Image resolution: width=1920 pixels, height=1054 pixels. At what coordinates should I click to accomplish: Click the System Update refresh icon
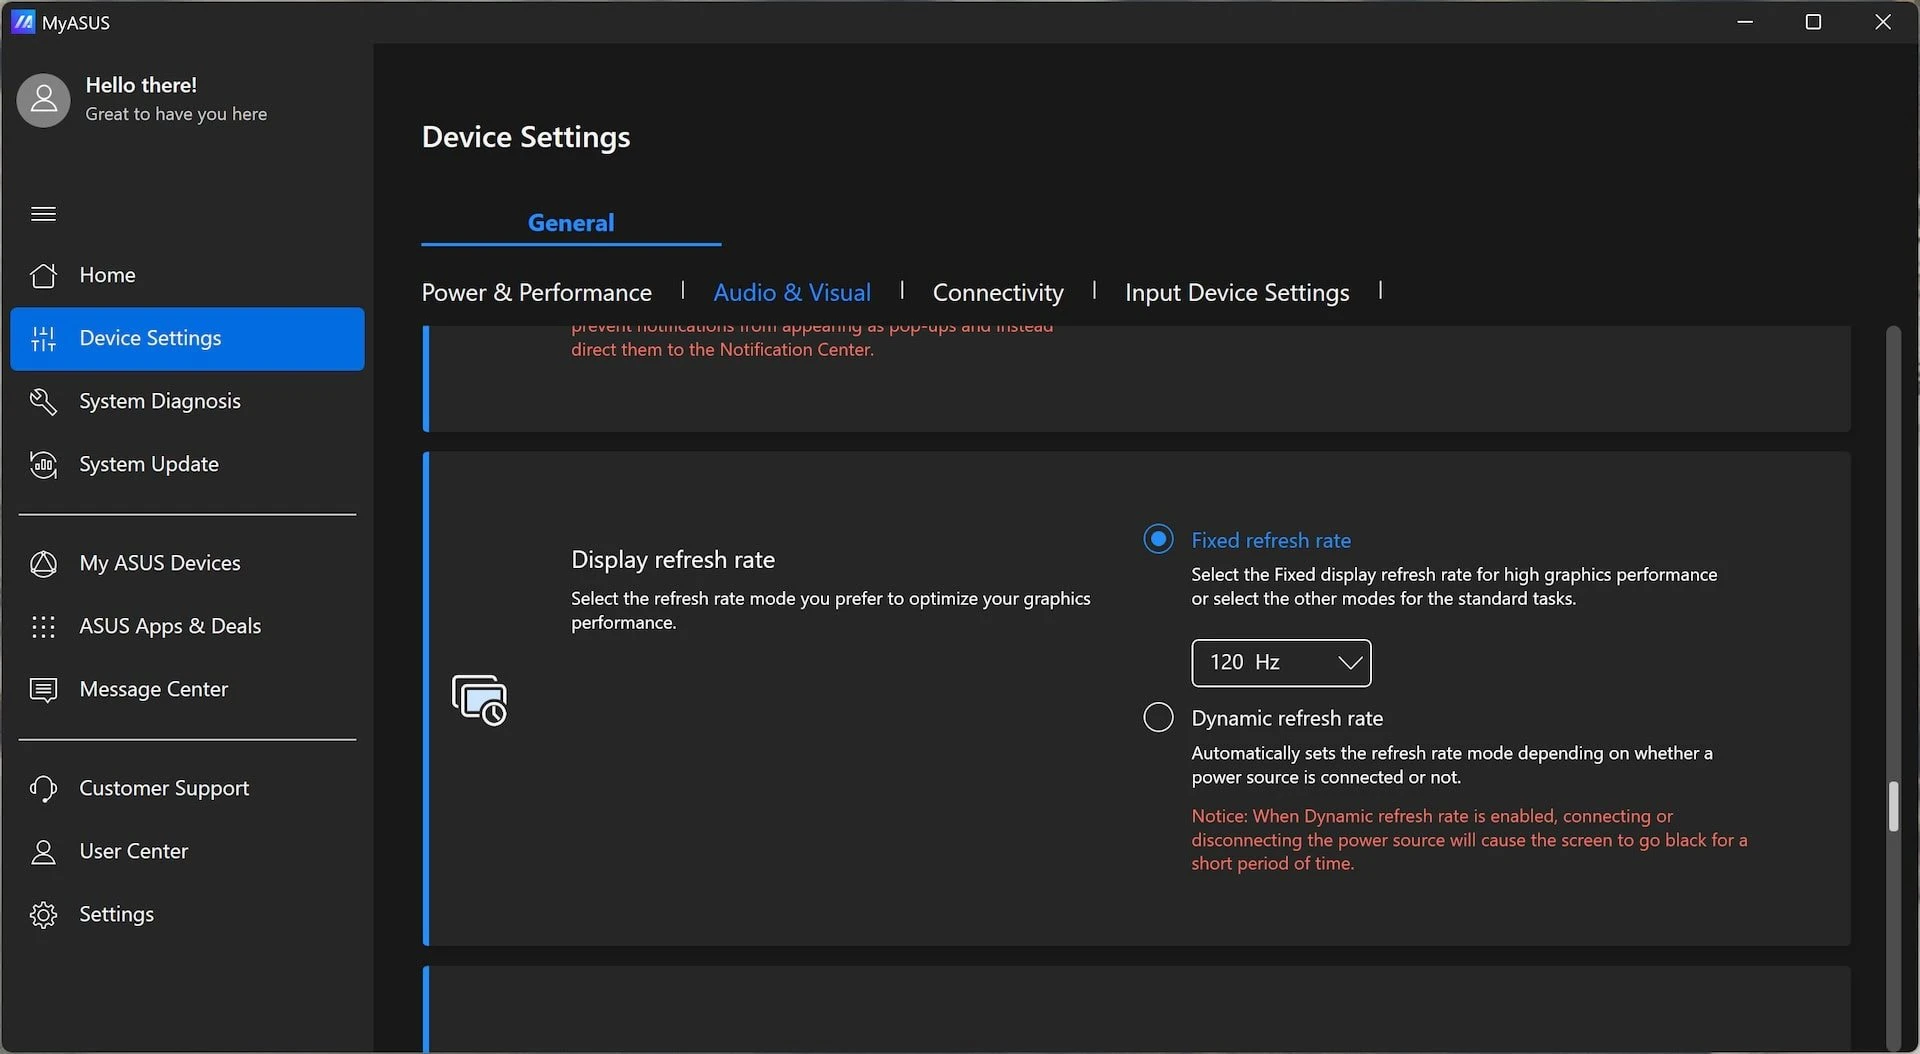point(43,465)
